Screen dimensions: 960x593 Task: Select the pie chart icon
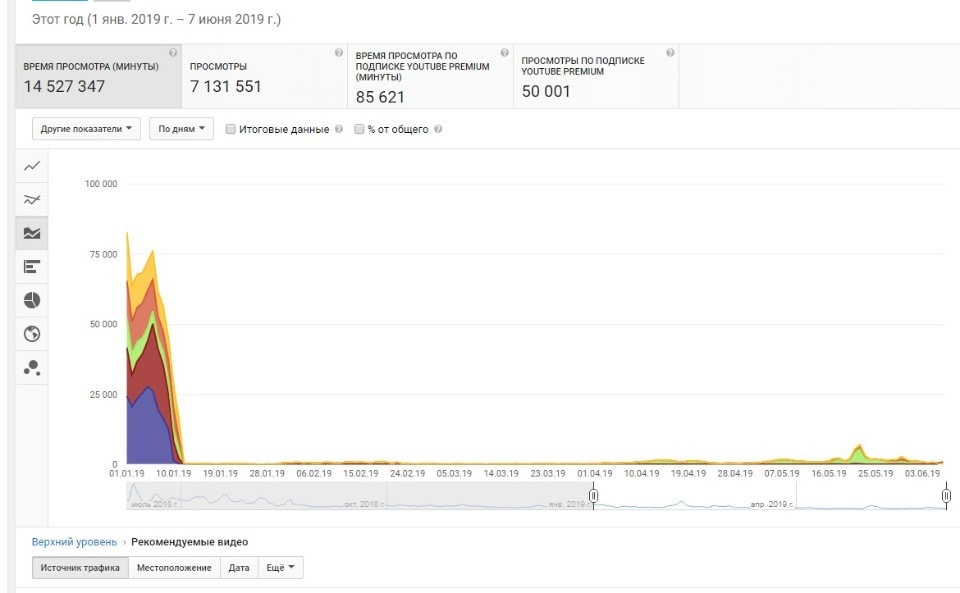[32, 300]
